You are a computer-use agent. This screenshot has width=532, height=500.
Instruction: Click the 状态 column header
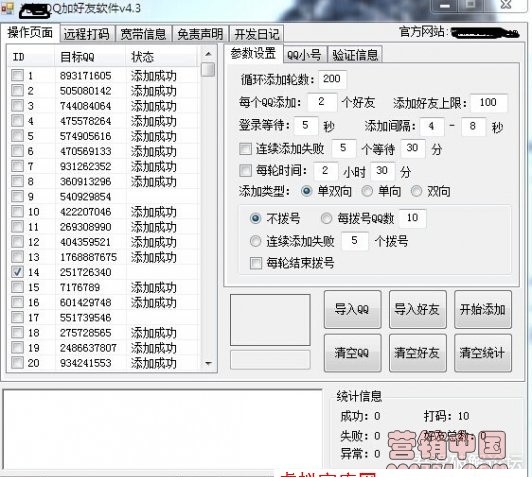[161, 57]
